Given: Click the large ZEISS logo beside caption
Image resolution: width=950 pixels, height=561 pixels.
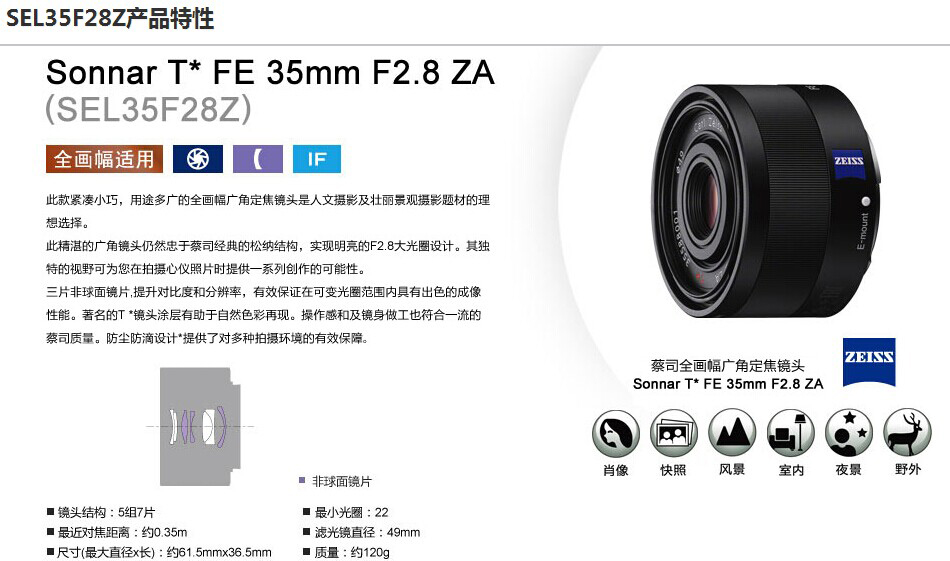Looking at the screenshot, I should [x=869, y=362].
